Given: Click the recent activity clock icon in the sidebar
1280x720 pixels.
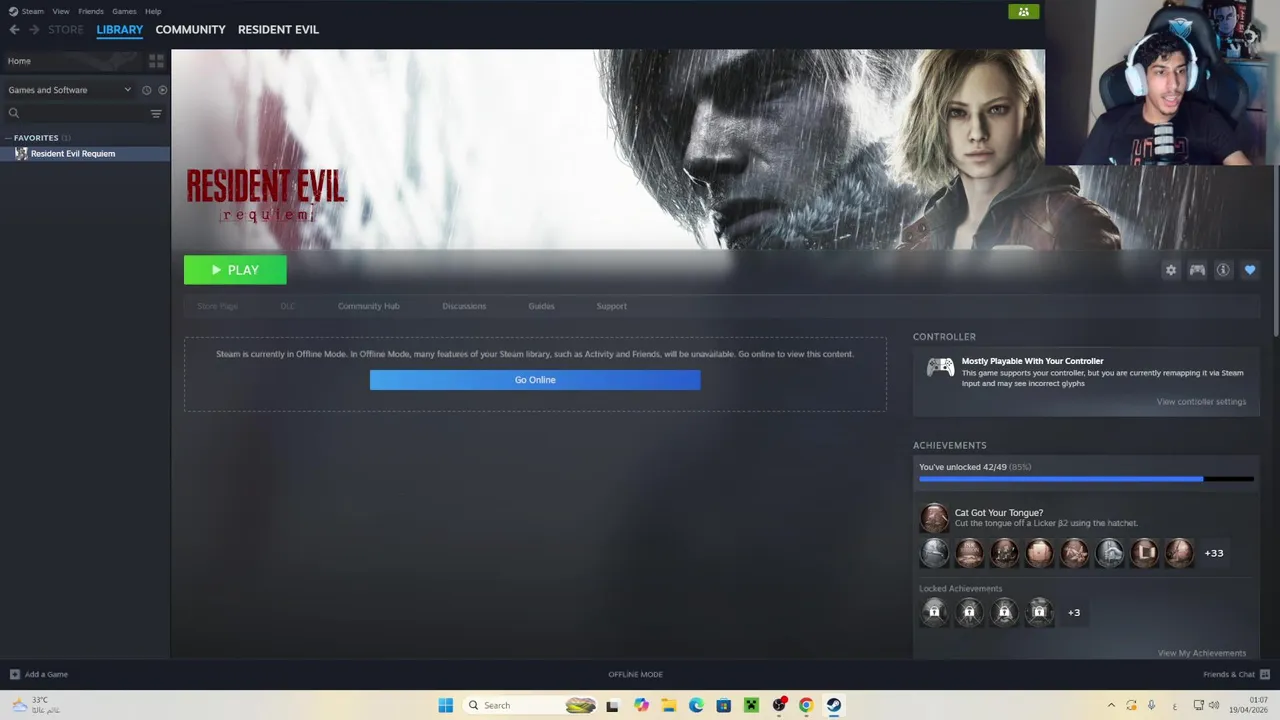Looking at the screenshot, I should tap(146, 90).
